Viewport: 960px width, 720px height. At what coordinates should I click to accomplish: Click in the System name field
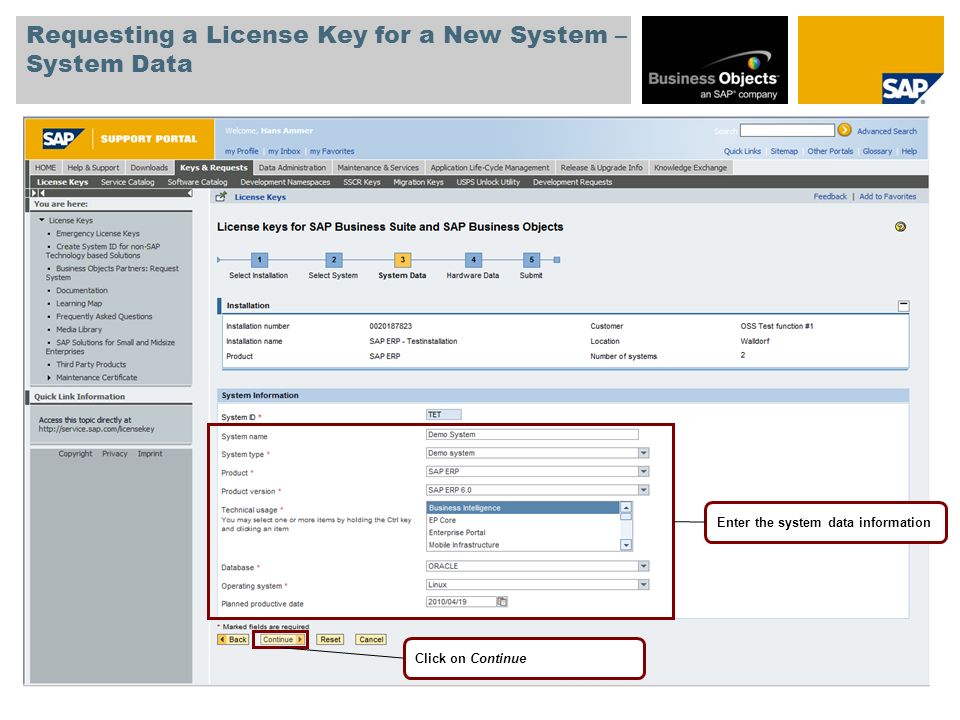click(x=532, y=435)
